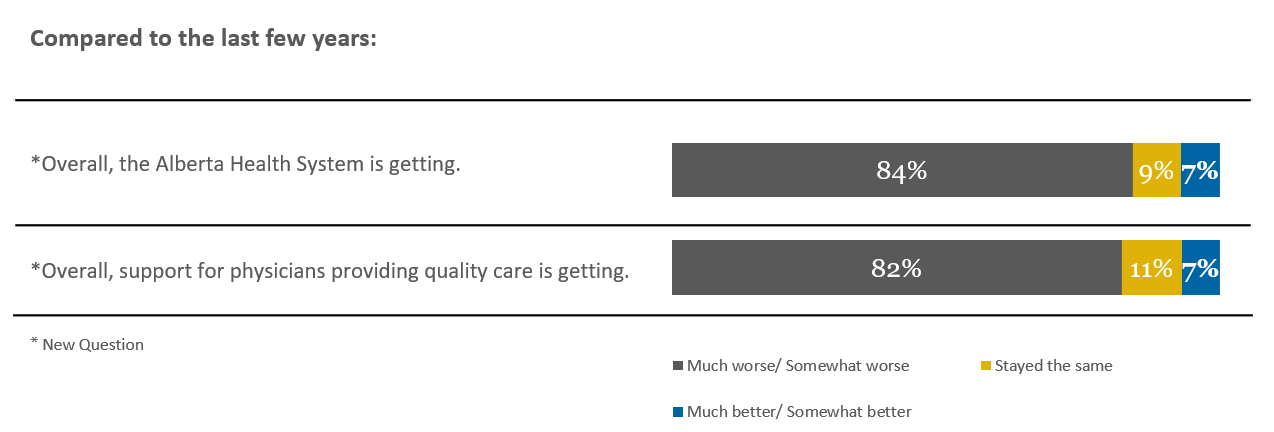The width and height of the screenshot is (1274, 432).
Task: Click the 9% label text
Action: pos(1156,171)
